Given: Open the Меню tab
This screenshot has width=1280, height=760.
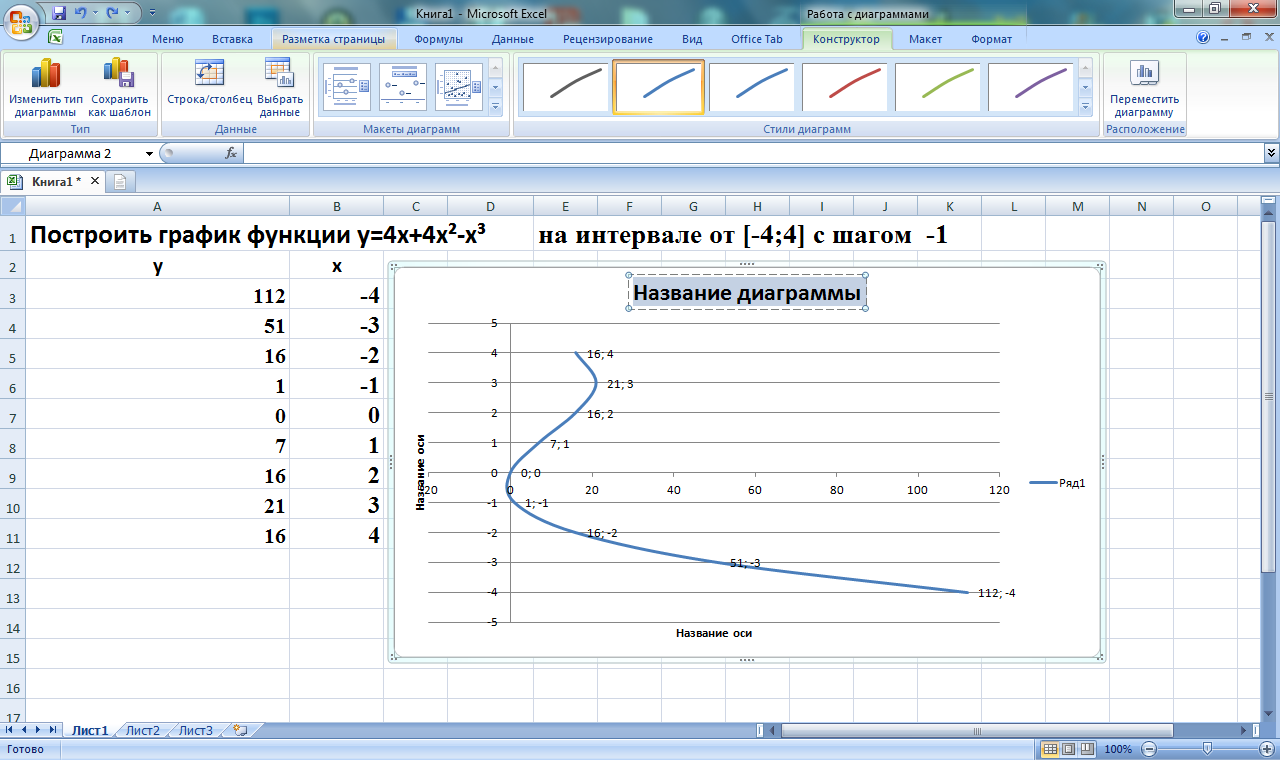Looking at the screenshot, I should pos(168,39).
